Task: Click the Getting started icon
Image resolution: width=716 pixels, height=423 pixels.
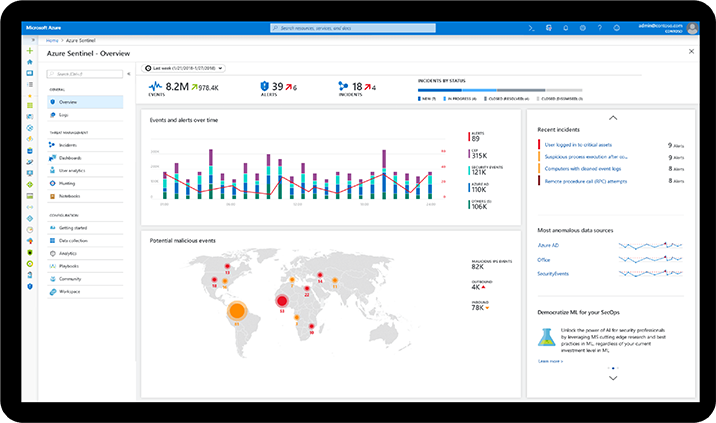Action: [x=52, y=227]
